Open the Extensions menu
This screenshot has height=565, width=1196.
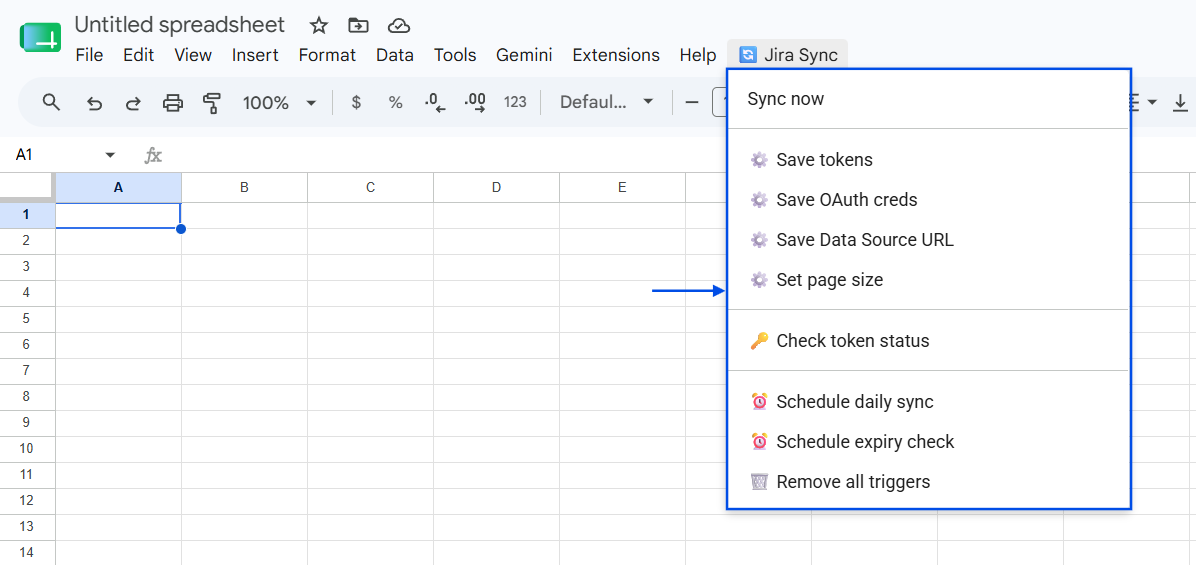tap(616, 55)
